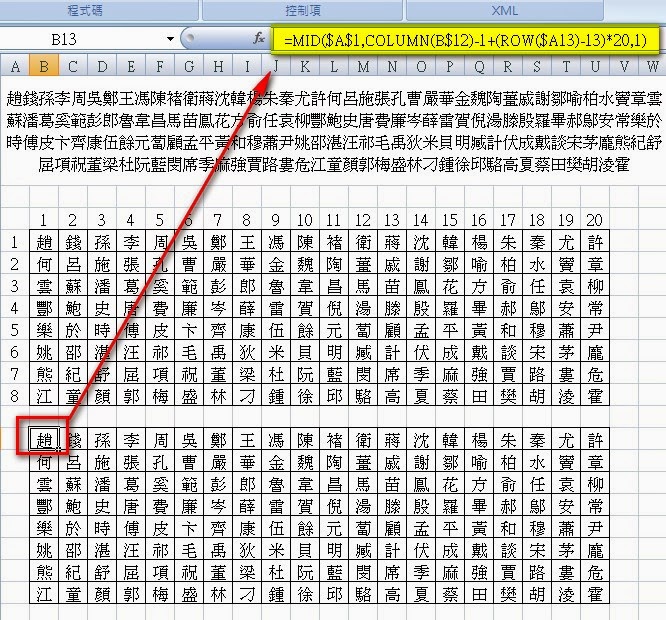Click 柳 at end of upper table row 3
Screen dimensions: 666x620
595,286
